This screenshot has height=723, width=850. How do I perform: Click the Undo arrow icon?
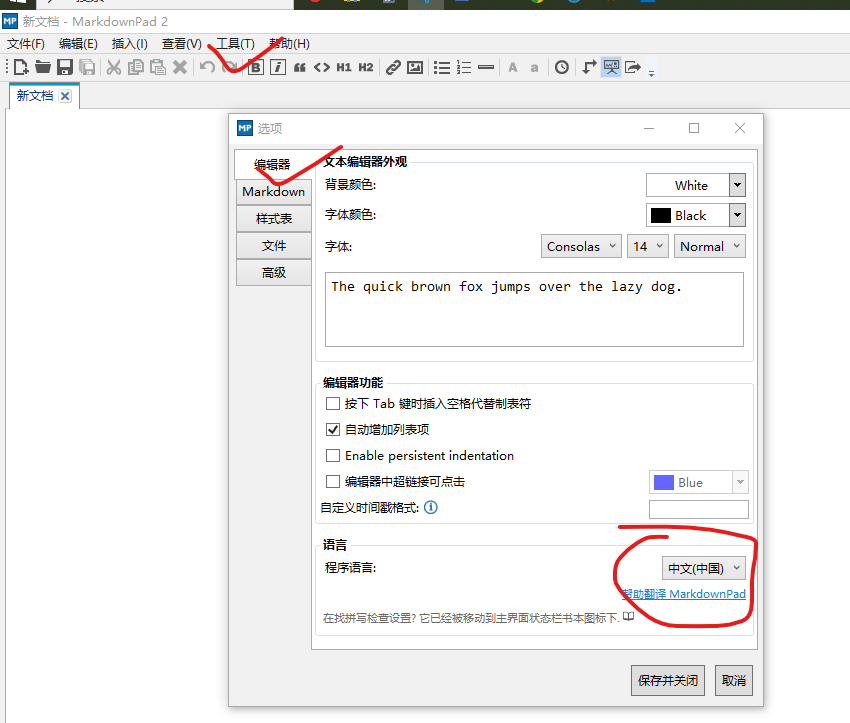207,67
